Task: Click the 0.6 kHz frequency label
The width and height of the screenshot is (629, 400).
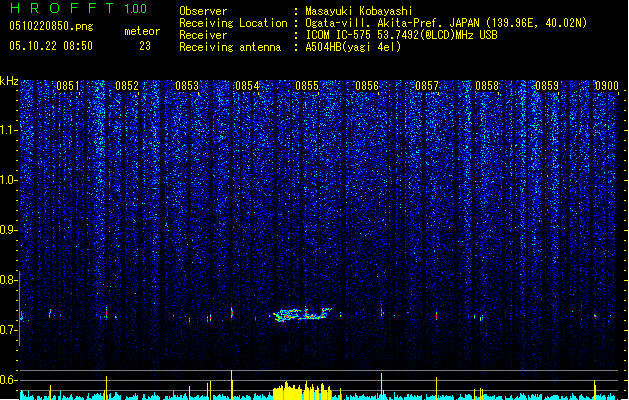Action: pos(8,380)
